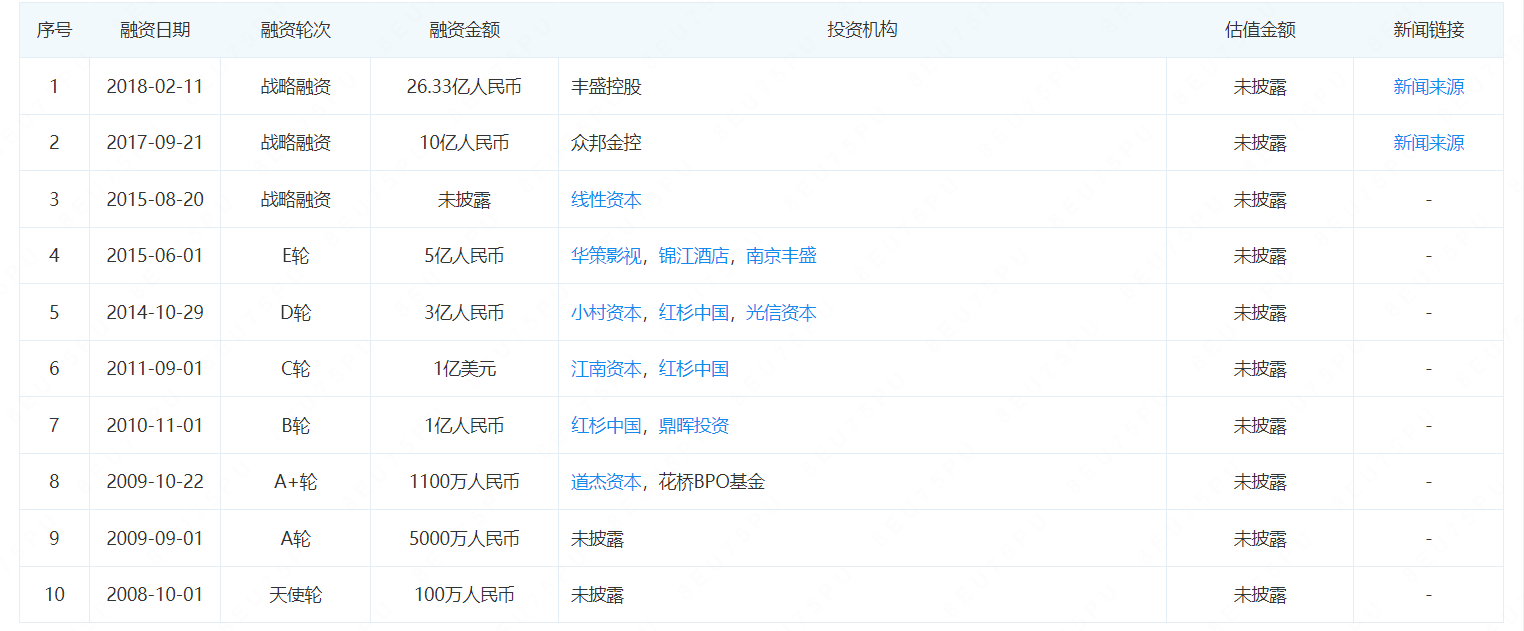Screen dimensions: 1524x631
Task: Click the E轮 round cell
Action: 295,256
